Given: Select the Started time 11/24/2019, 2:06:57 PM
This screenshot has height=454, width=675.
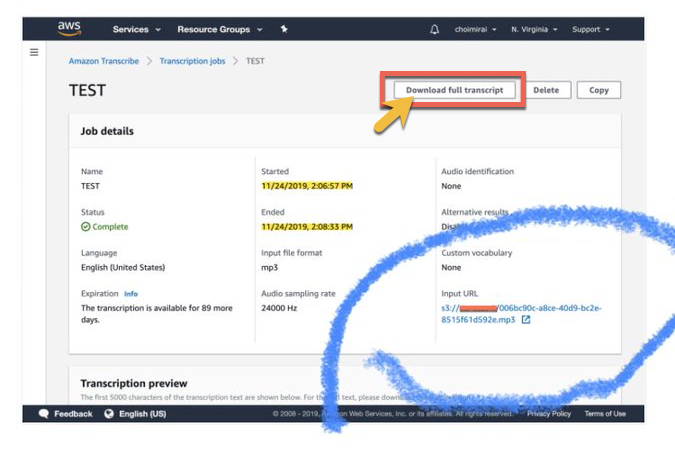Looking at the screenshot, I should (307, 186).
